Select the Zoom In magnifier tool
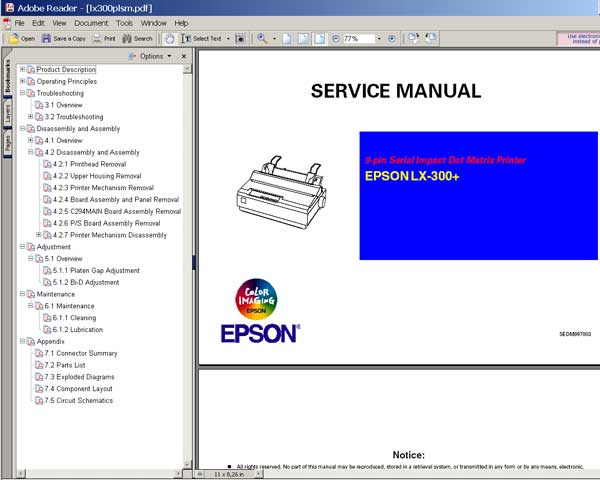 [x=262, y=39]
